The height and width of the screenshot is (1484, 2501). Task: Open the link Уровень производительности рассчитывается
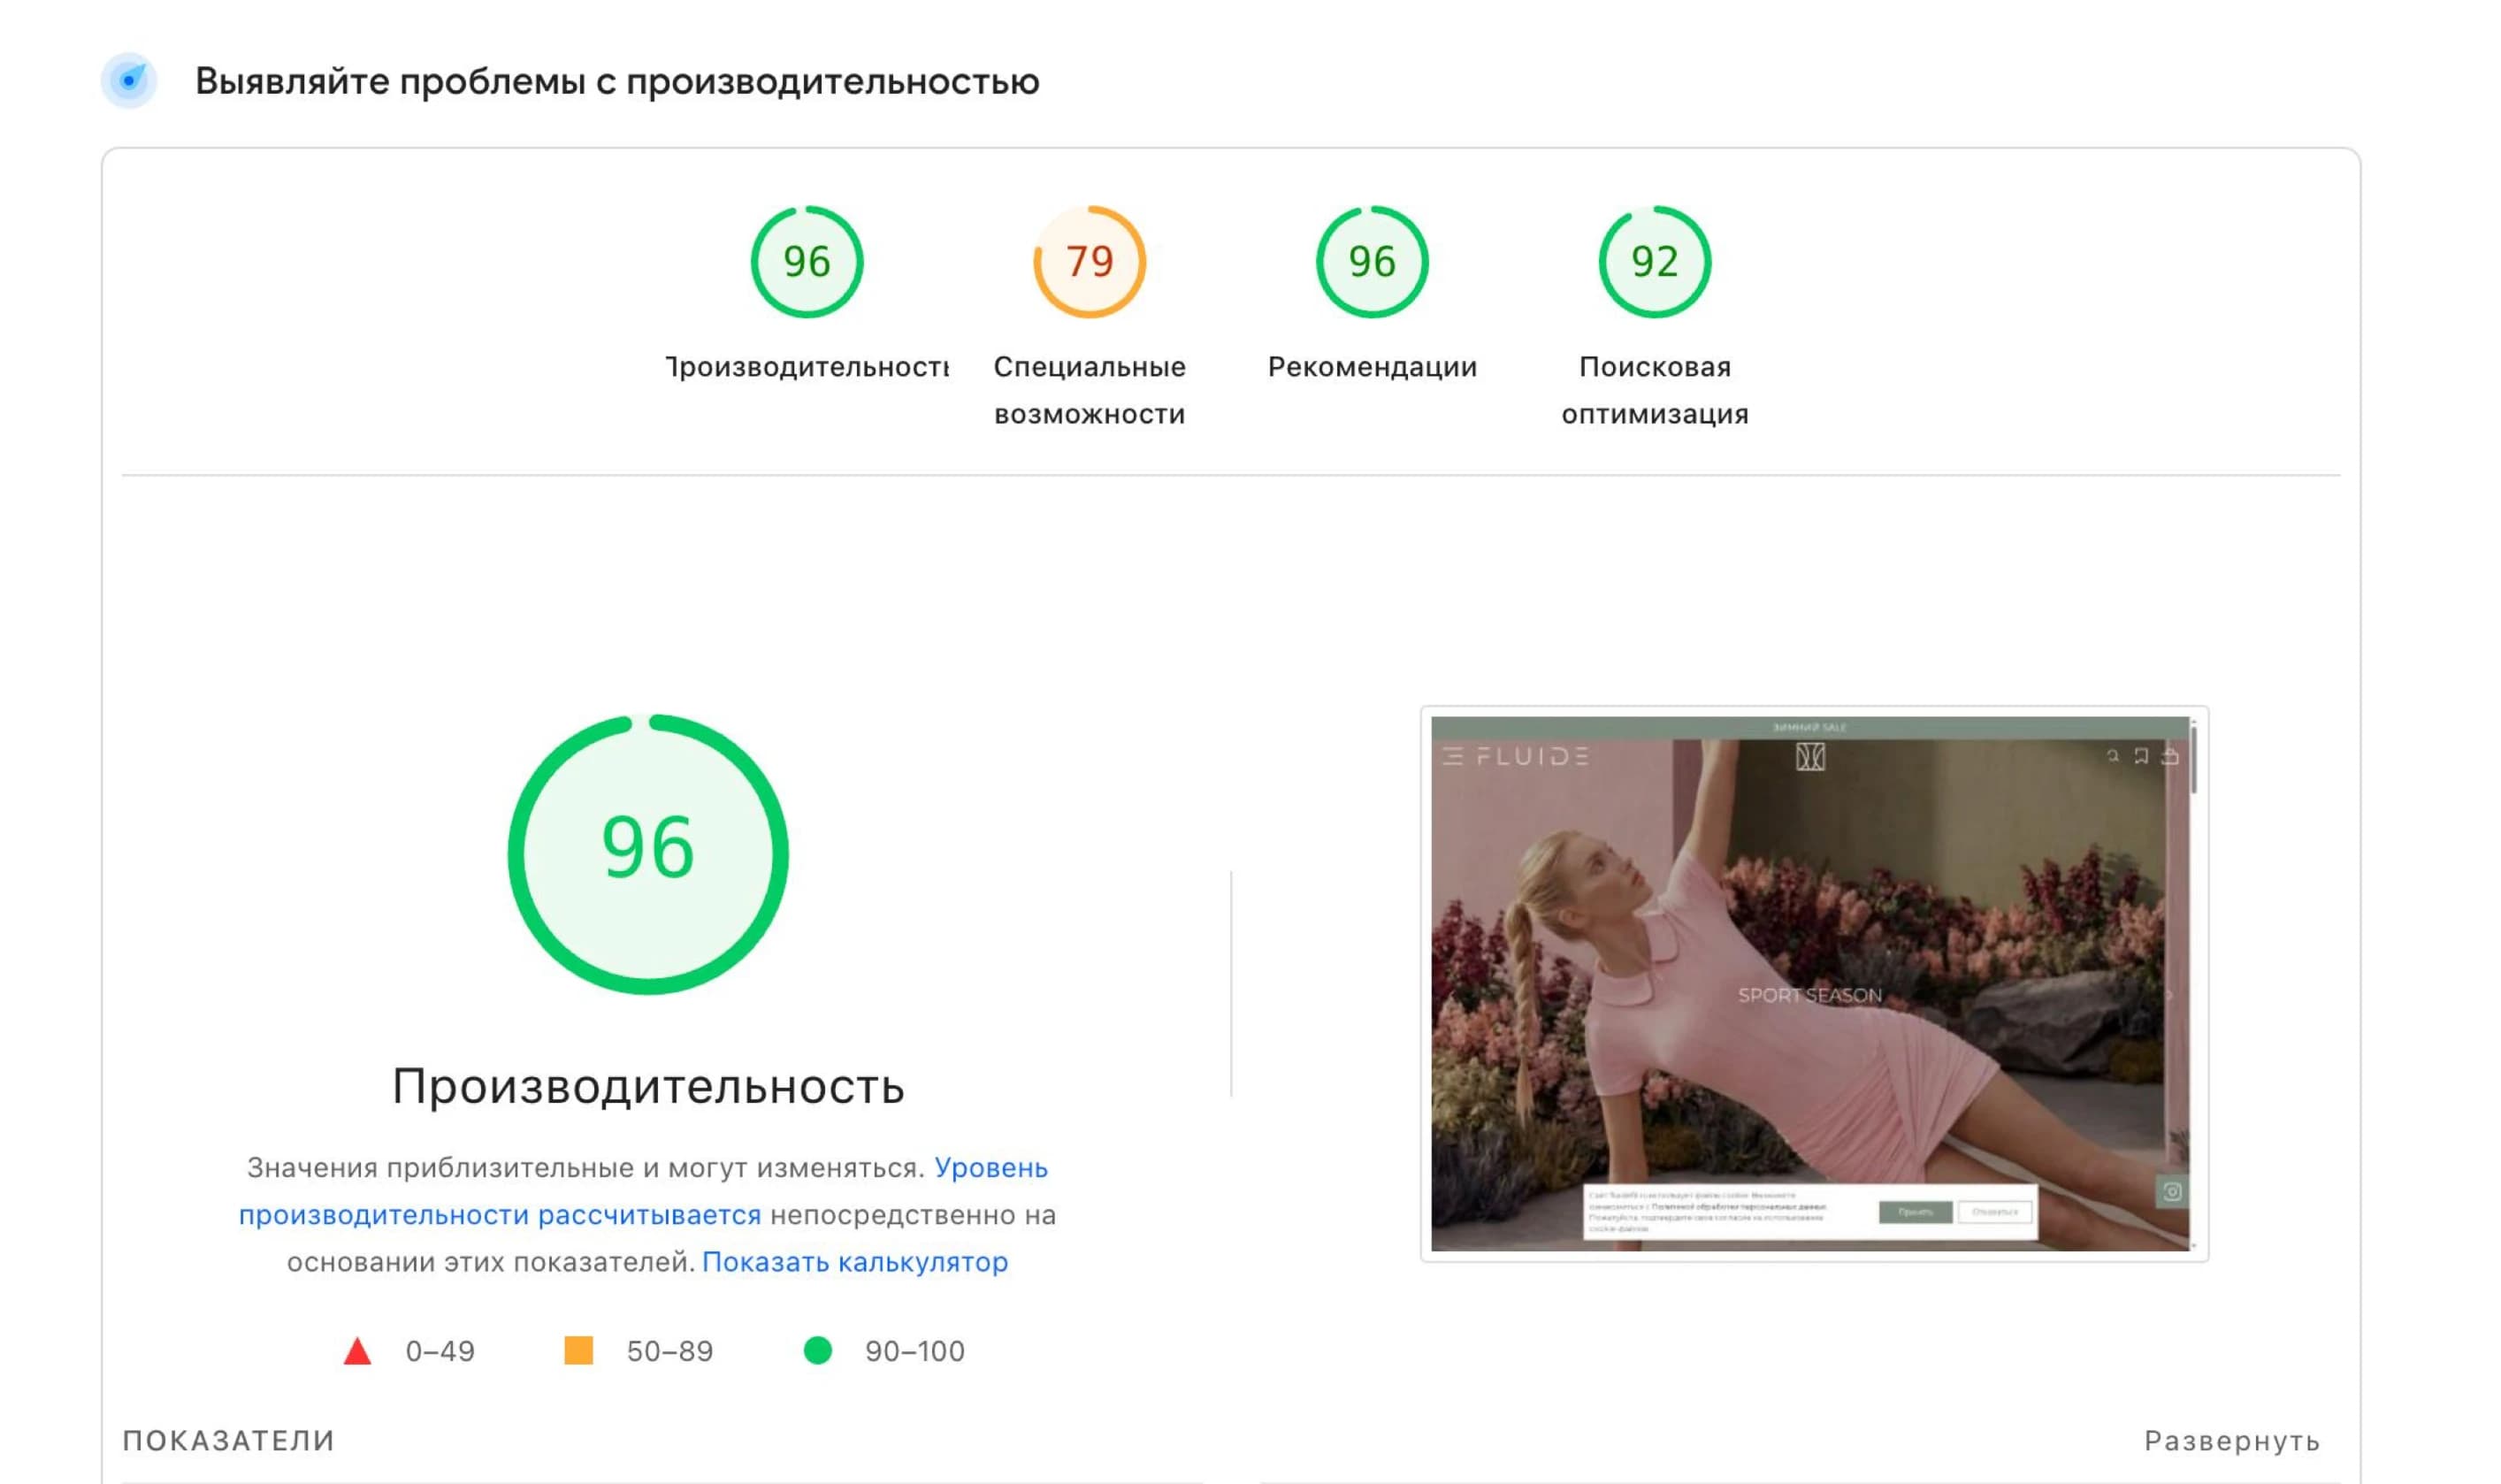[x=643, y=1191]
